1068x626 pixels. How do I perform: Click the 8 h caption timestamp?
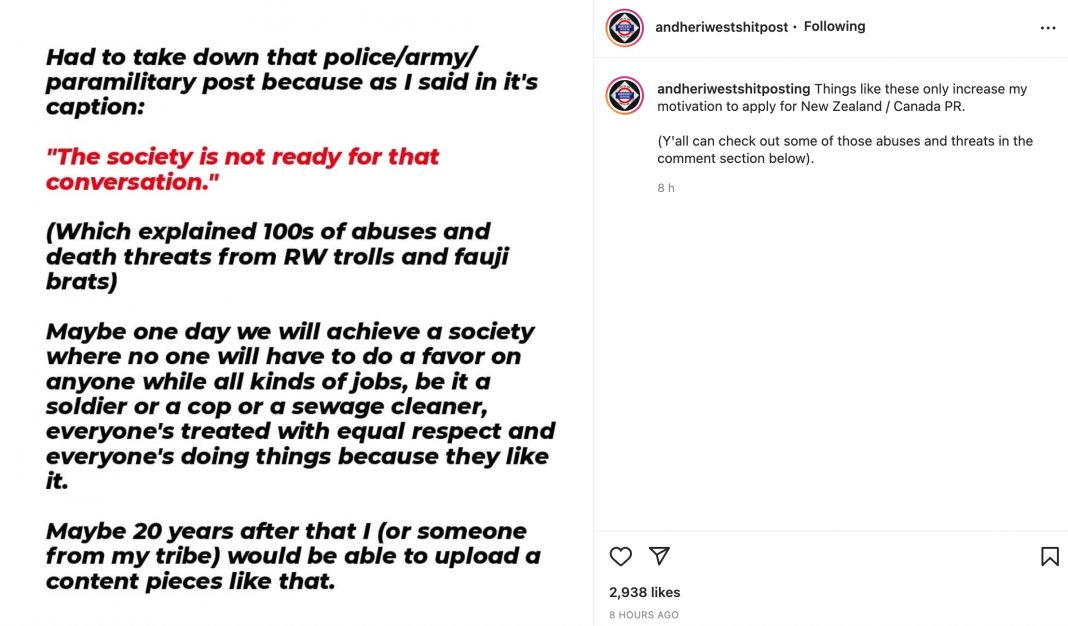pyautogui.click(x=666, y=188)
